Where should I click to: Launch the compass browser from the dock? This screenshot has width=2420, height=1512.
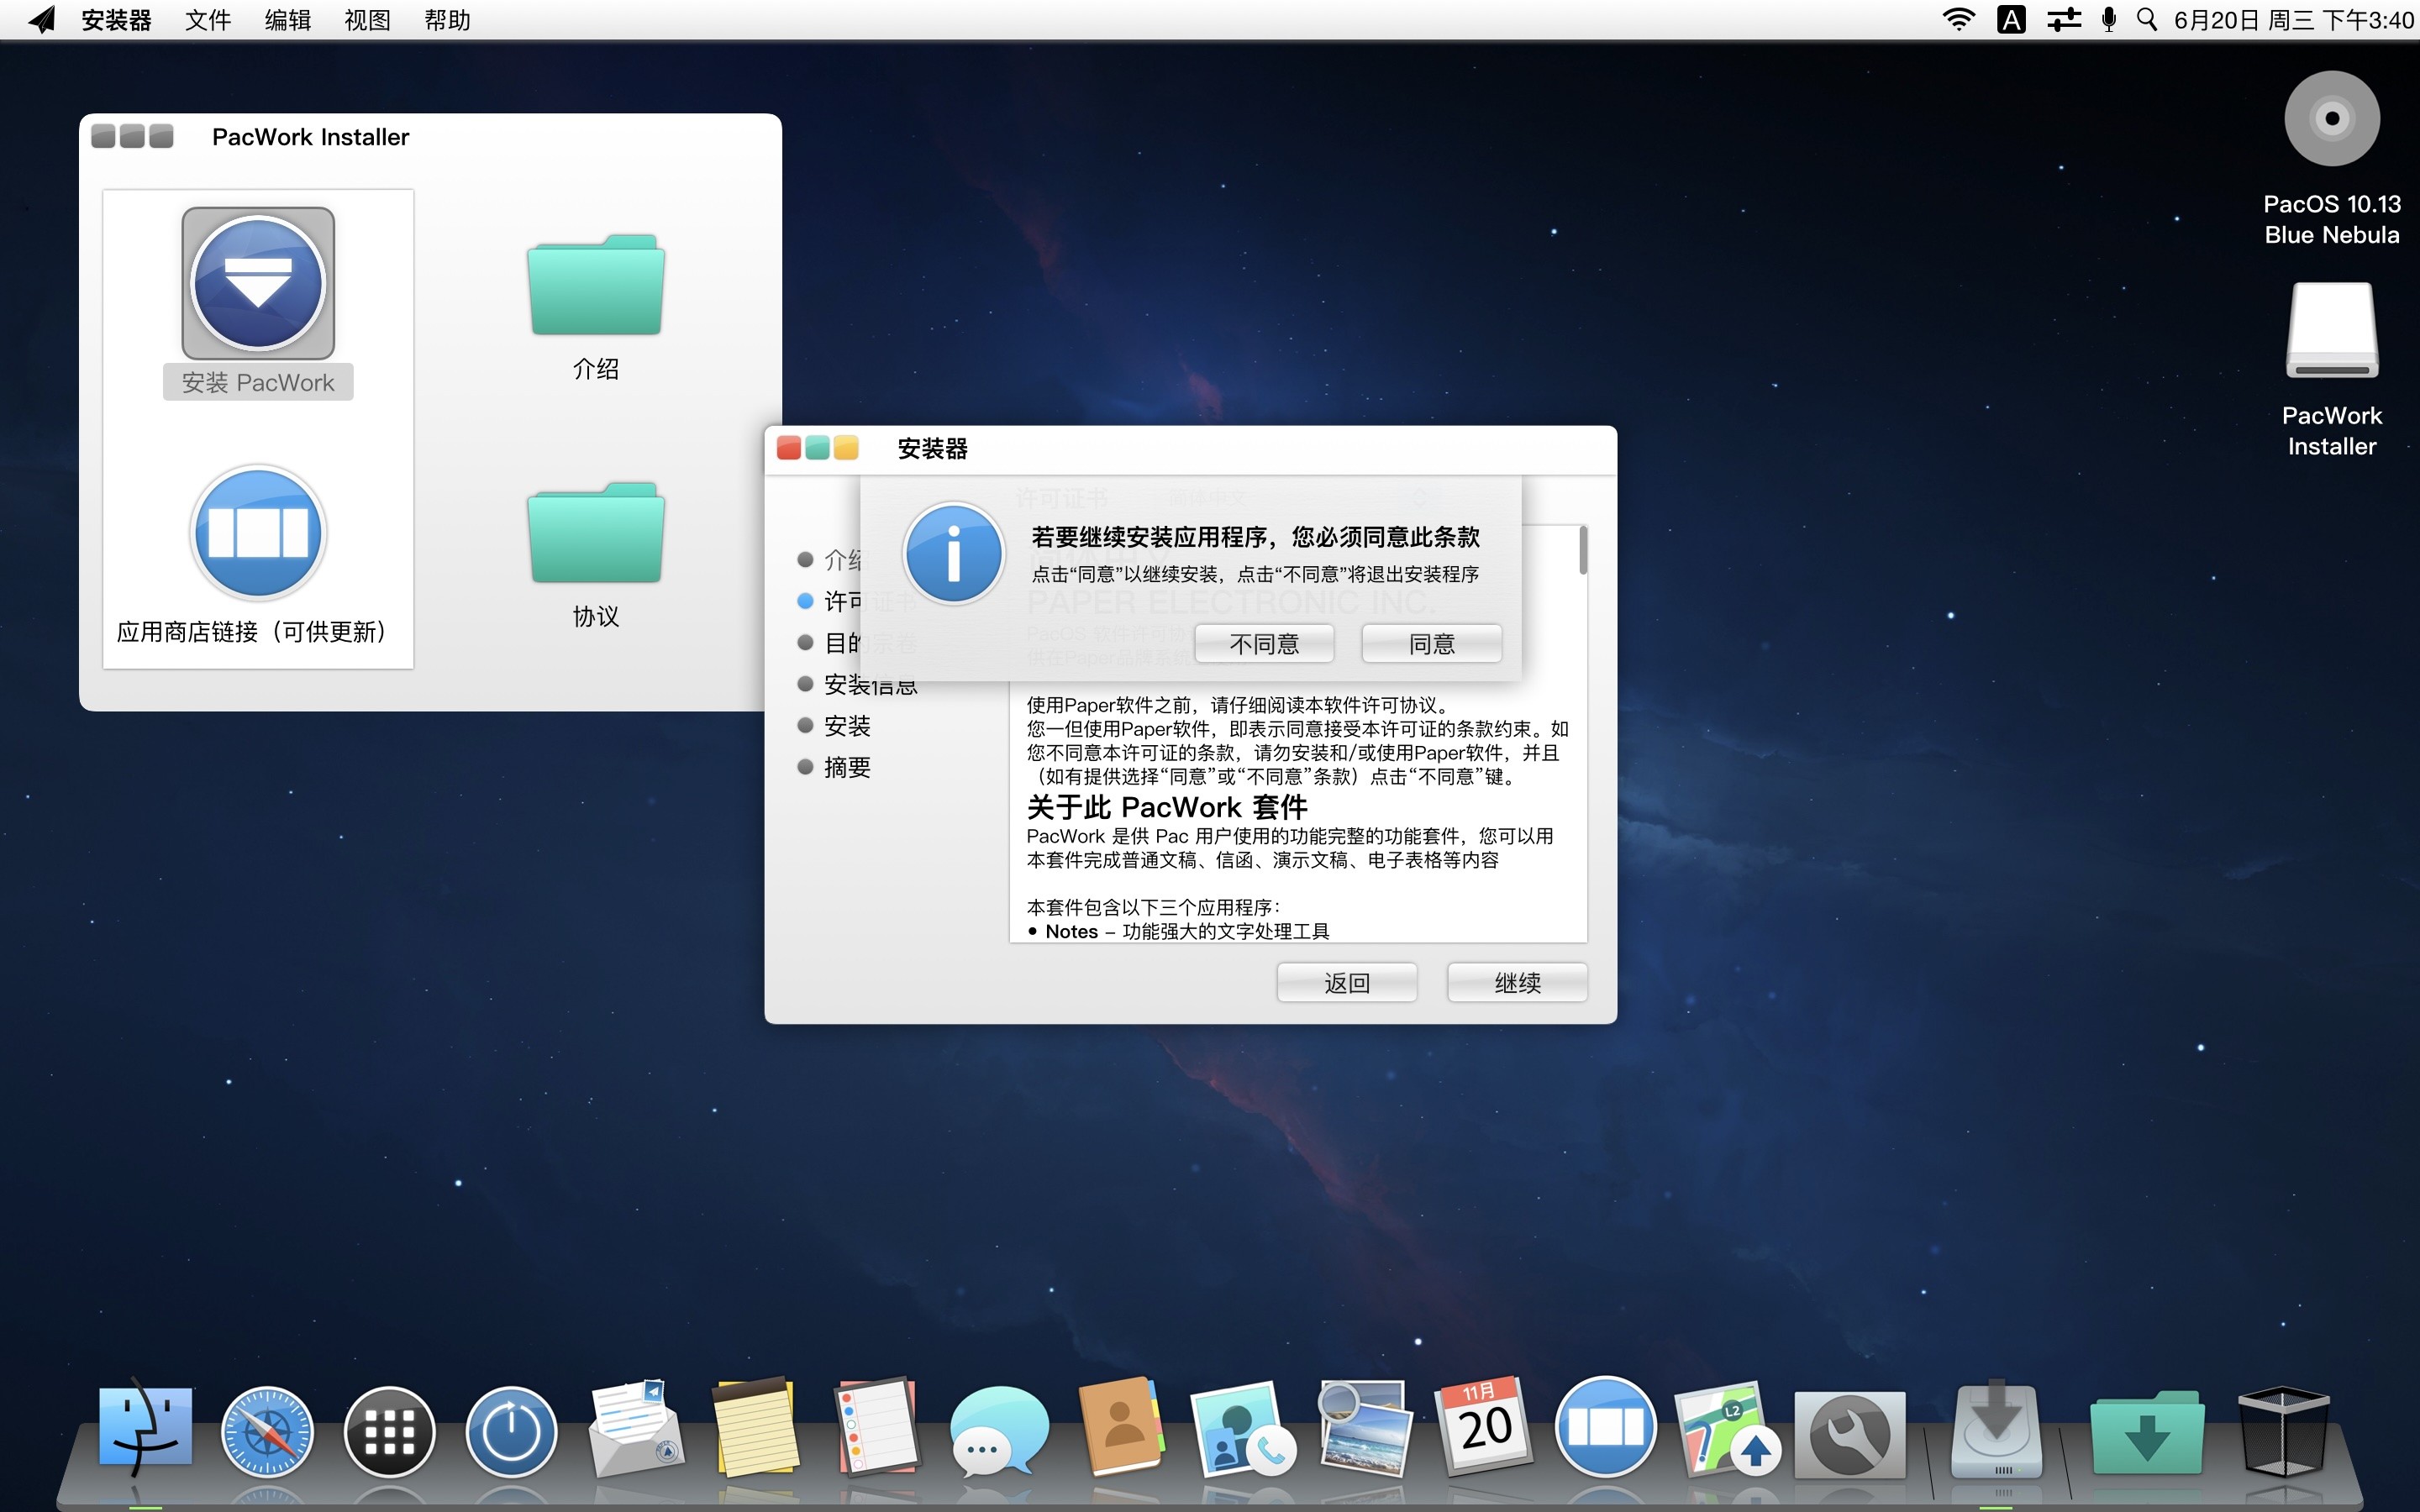point(267,1432)
